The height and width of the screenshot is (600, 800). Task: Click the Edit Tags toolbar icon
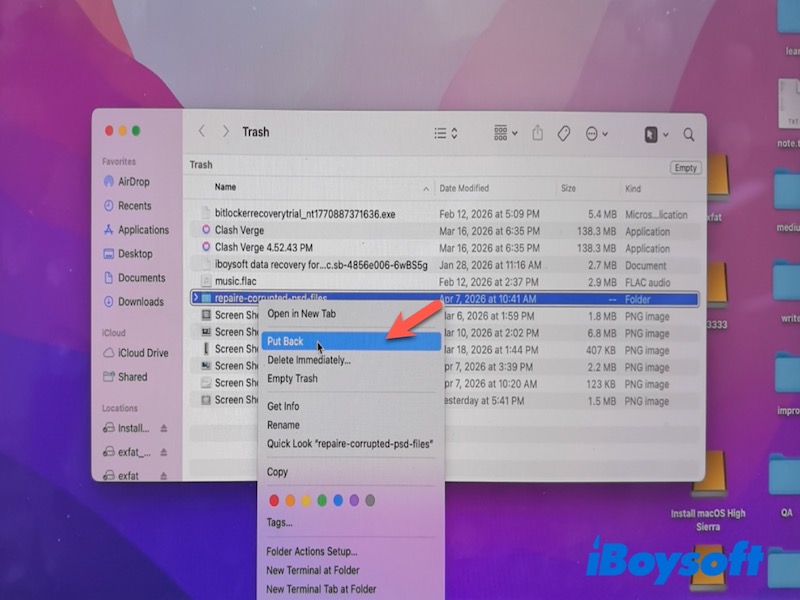coord(564,133)
